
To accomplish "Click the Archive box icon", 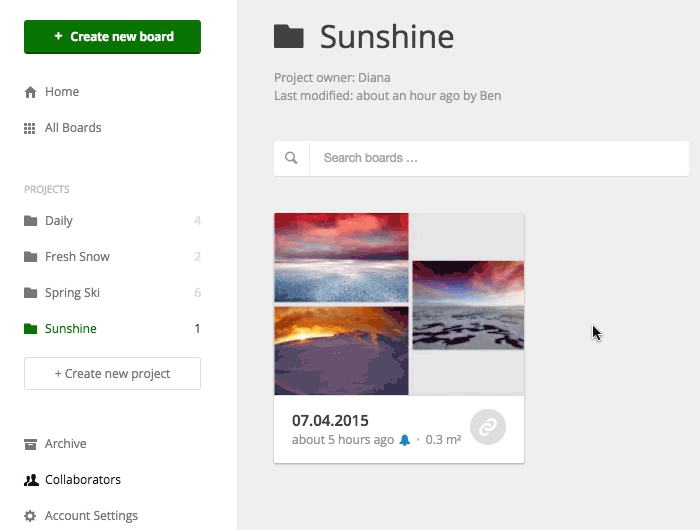I will (x=30, y=444).
